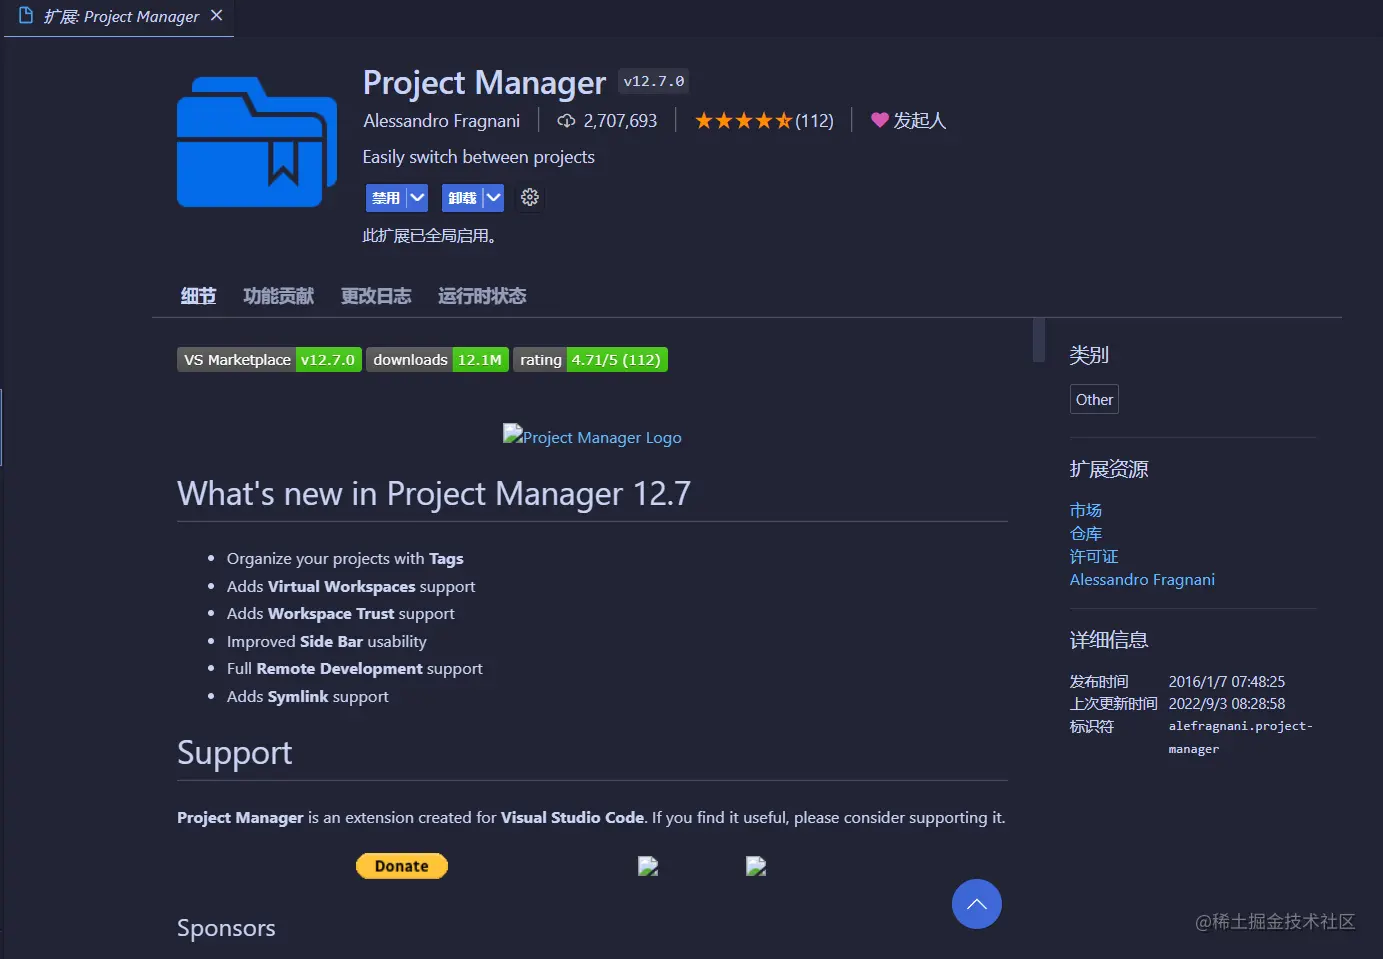Click the Alessandro Fragnani publisher name in header
Viewport: 1383px width, 959px height.
[x=441, y=121]
